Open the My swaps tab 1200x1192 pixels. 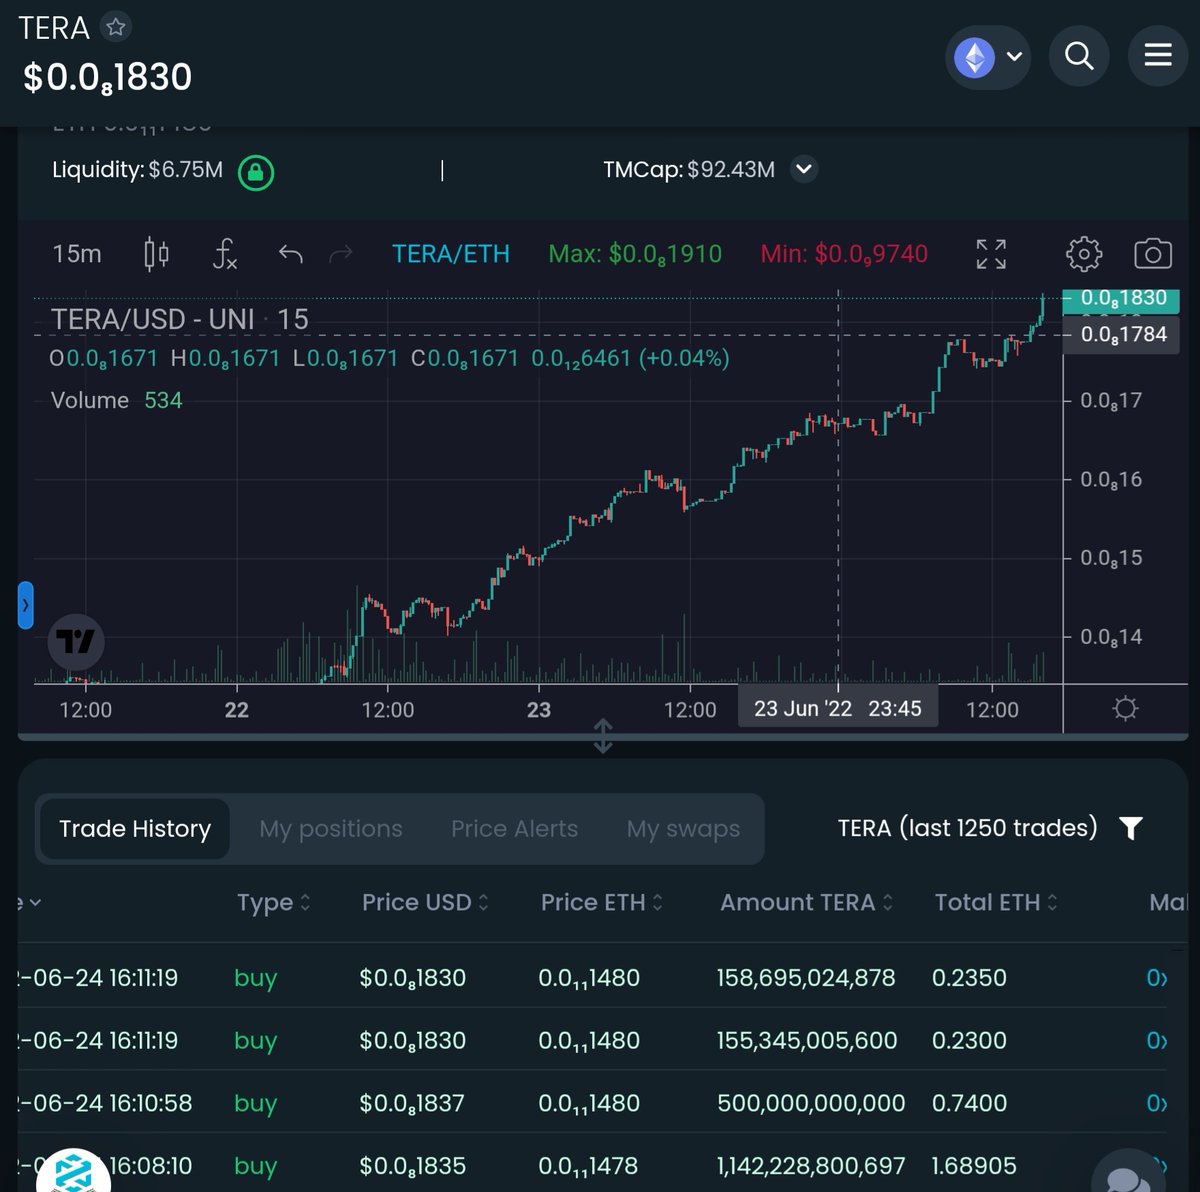[683, 829]
